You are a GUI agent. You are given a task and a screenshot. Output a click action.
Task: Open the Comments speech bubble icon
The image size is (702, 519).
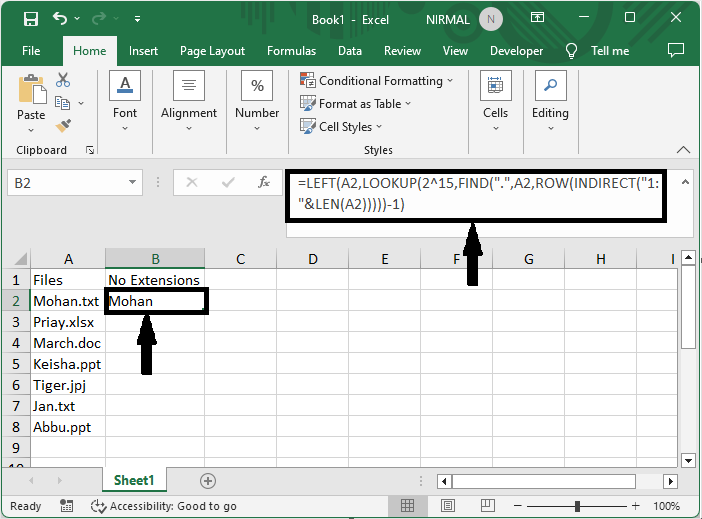click(676, 50)
